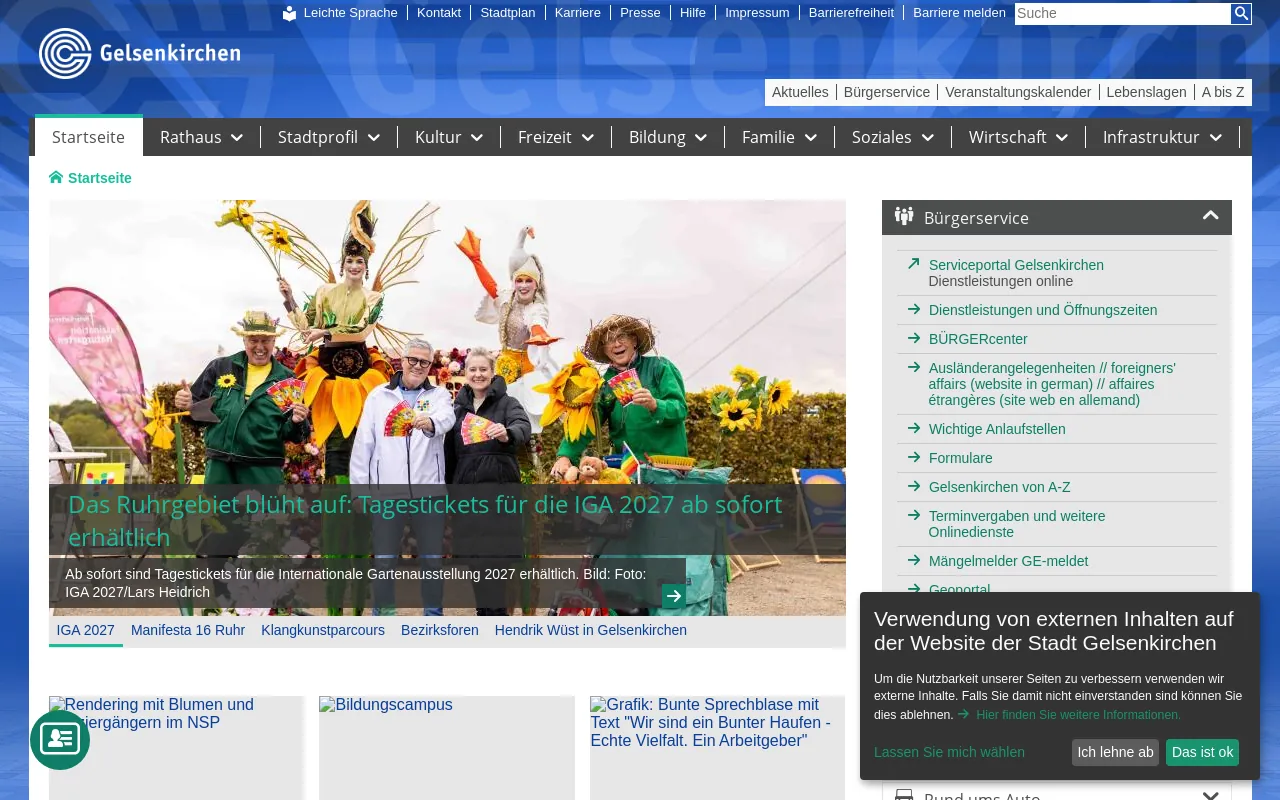The width and height of the screenshot is (1280, 800).
Task: Switch to Manifesta 16 Ruhr slide tab
Action: click(x=188, y=630)
